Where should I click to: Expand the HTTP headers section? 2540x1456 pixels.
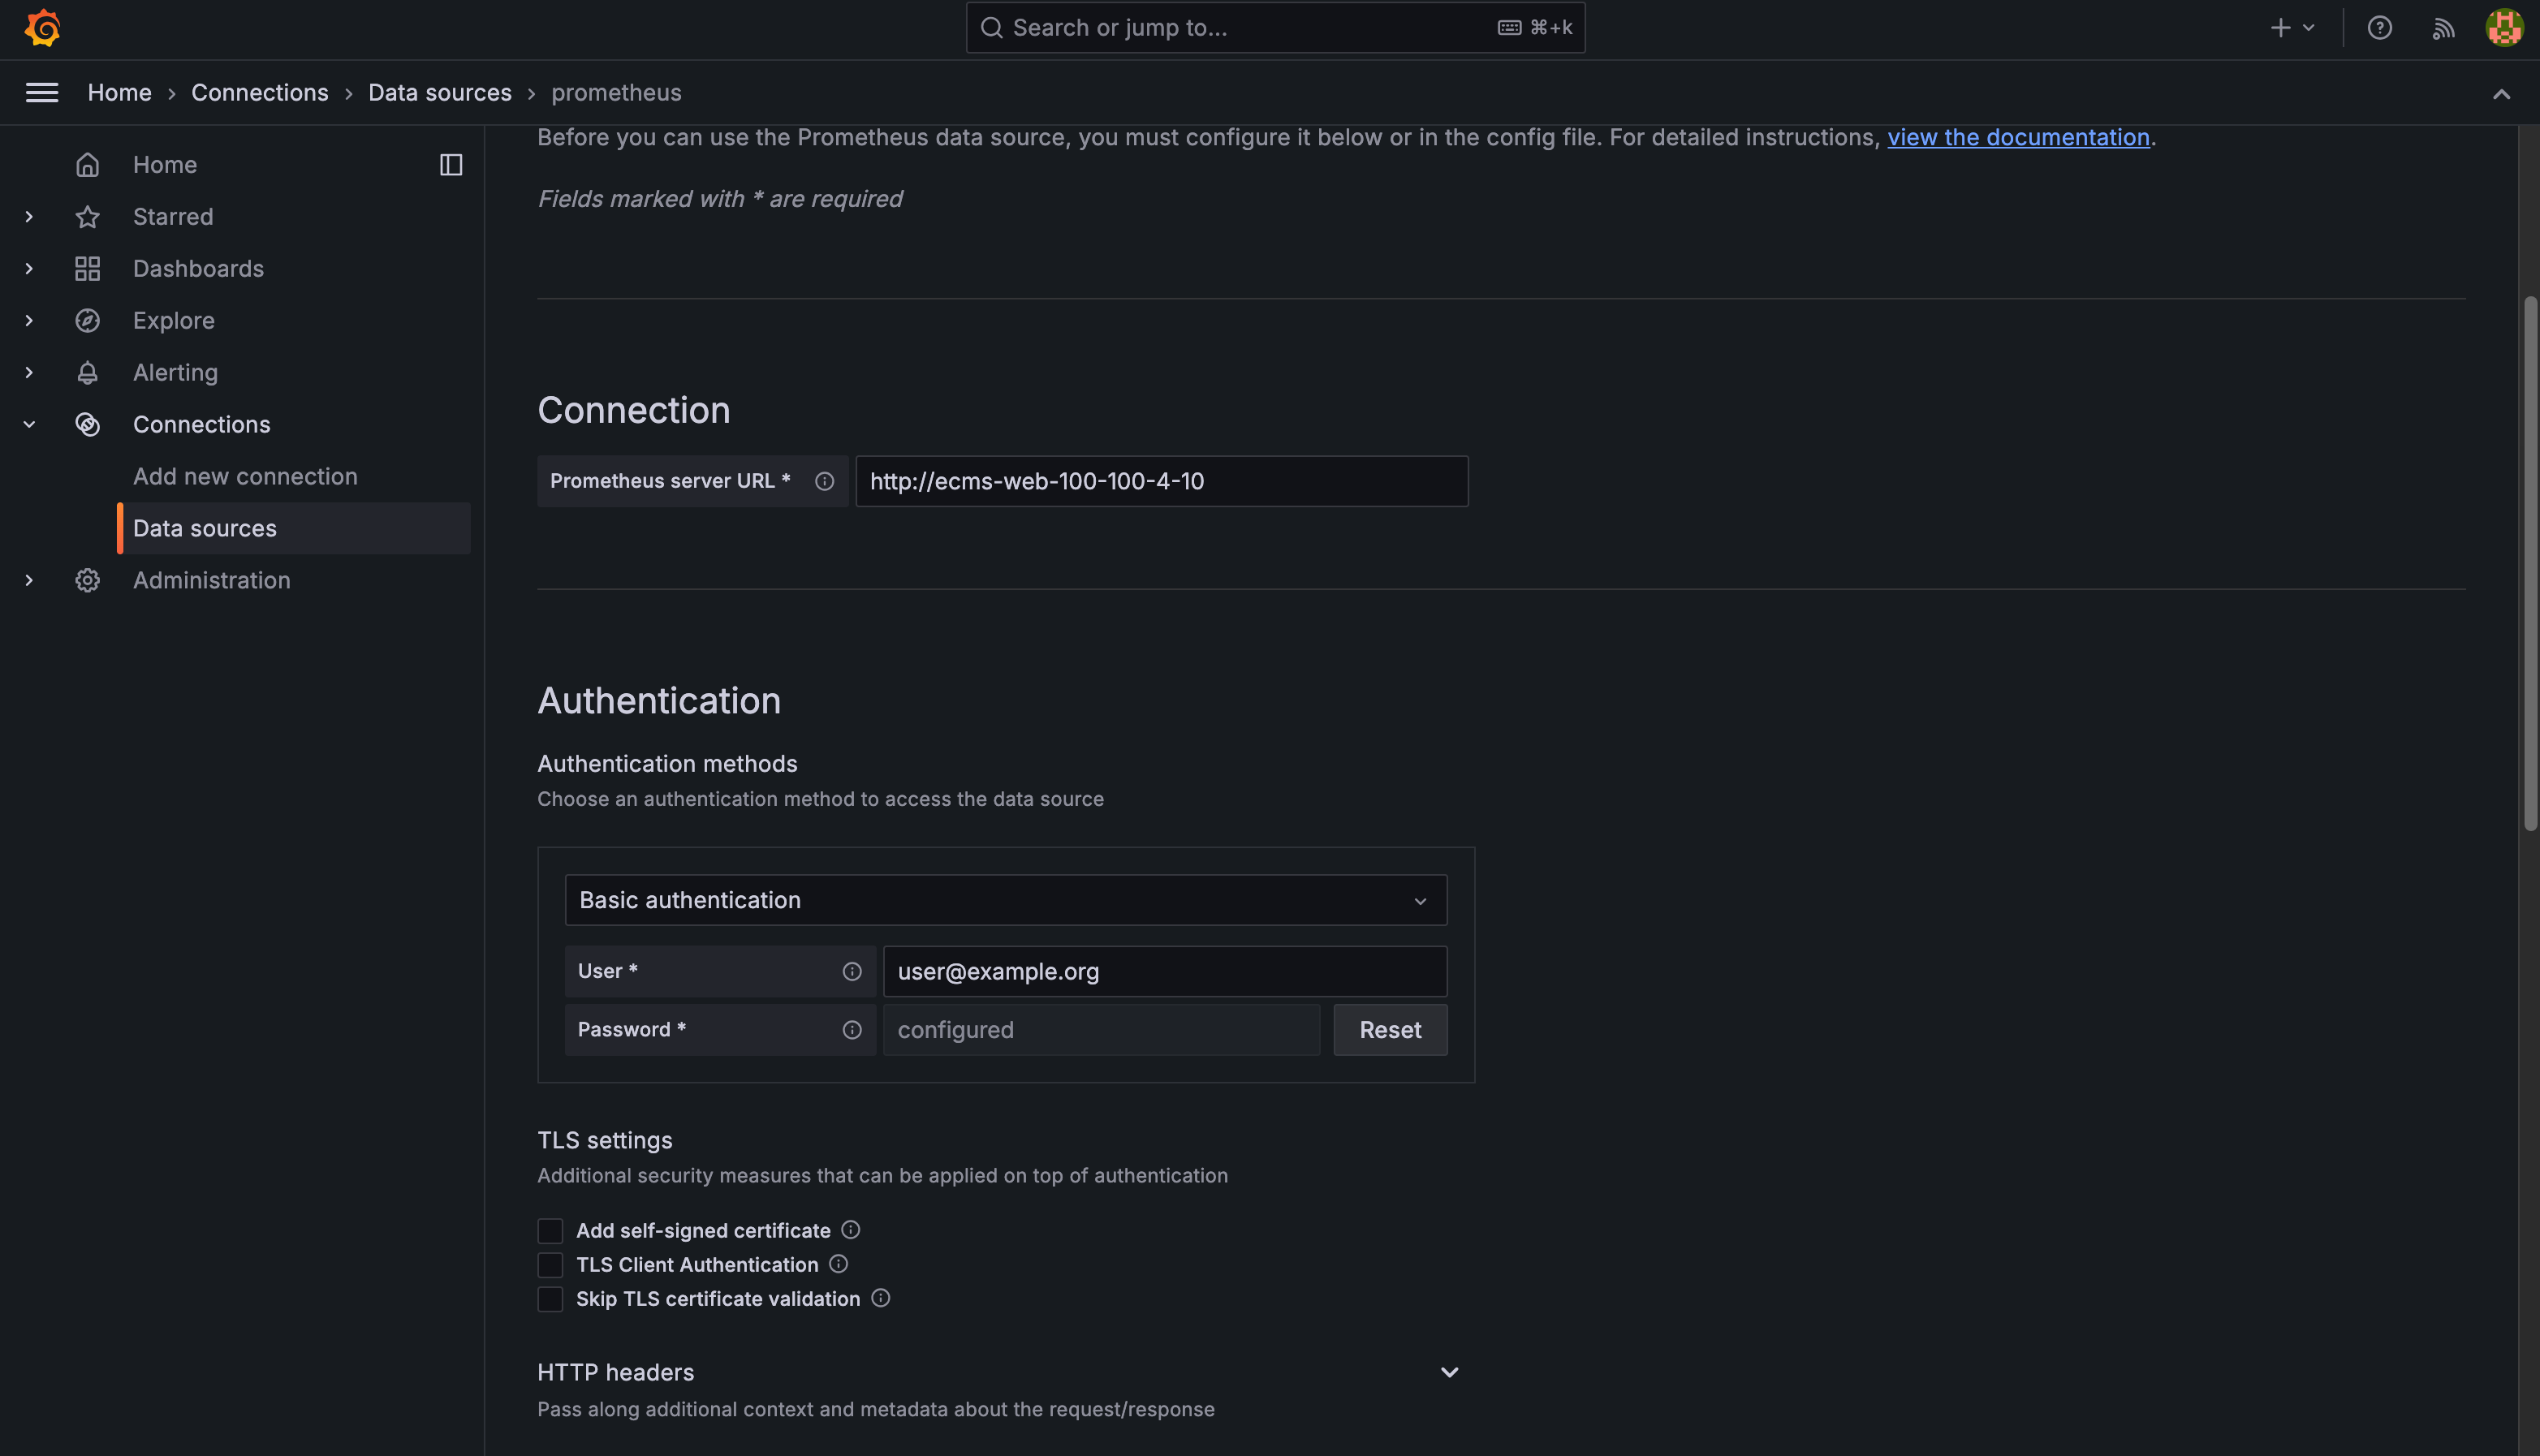(x=1449, y=1373)
